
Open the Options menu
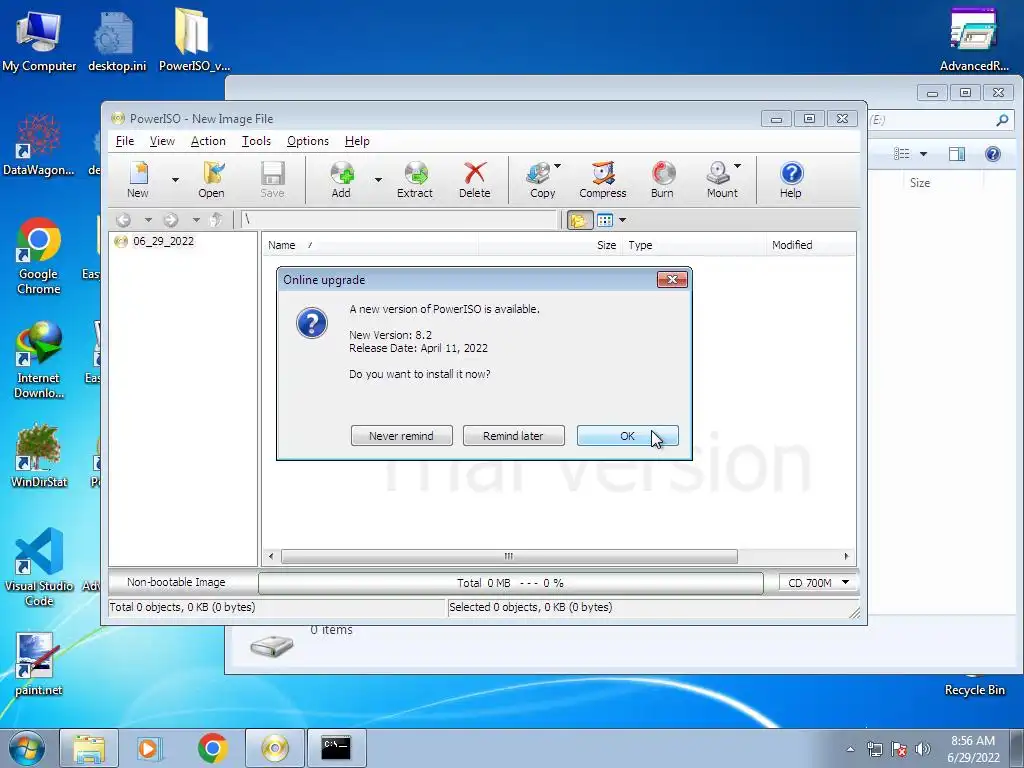308,141
